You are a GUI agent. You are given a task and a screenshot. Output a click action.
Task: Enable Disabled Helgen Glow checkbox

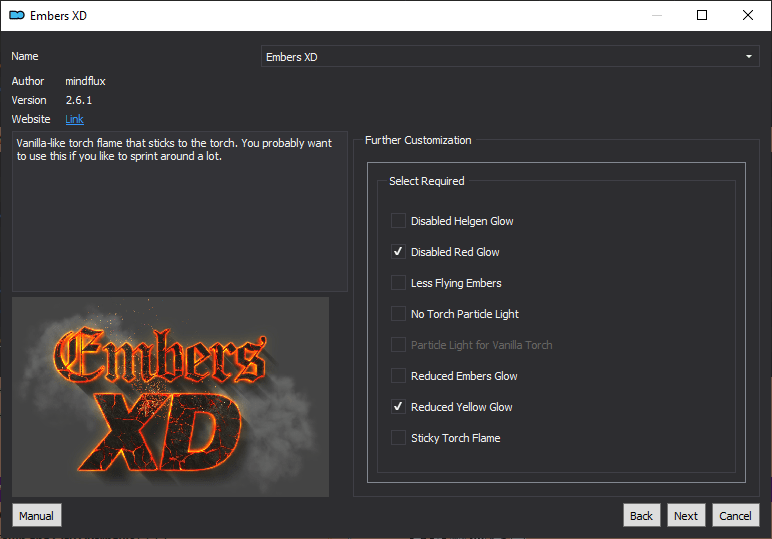tap(398, 221)
